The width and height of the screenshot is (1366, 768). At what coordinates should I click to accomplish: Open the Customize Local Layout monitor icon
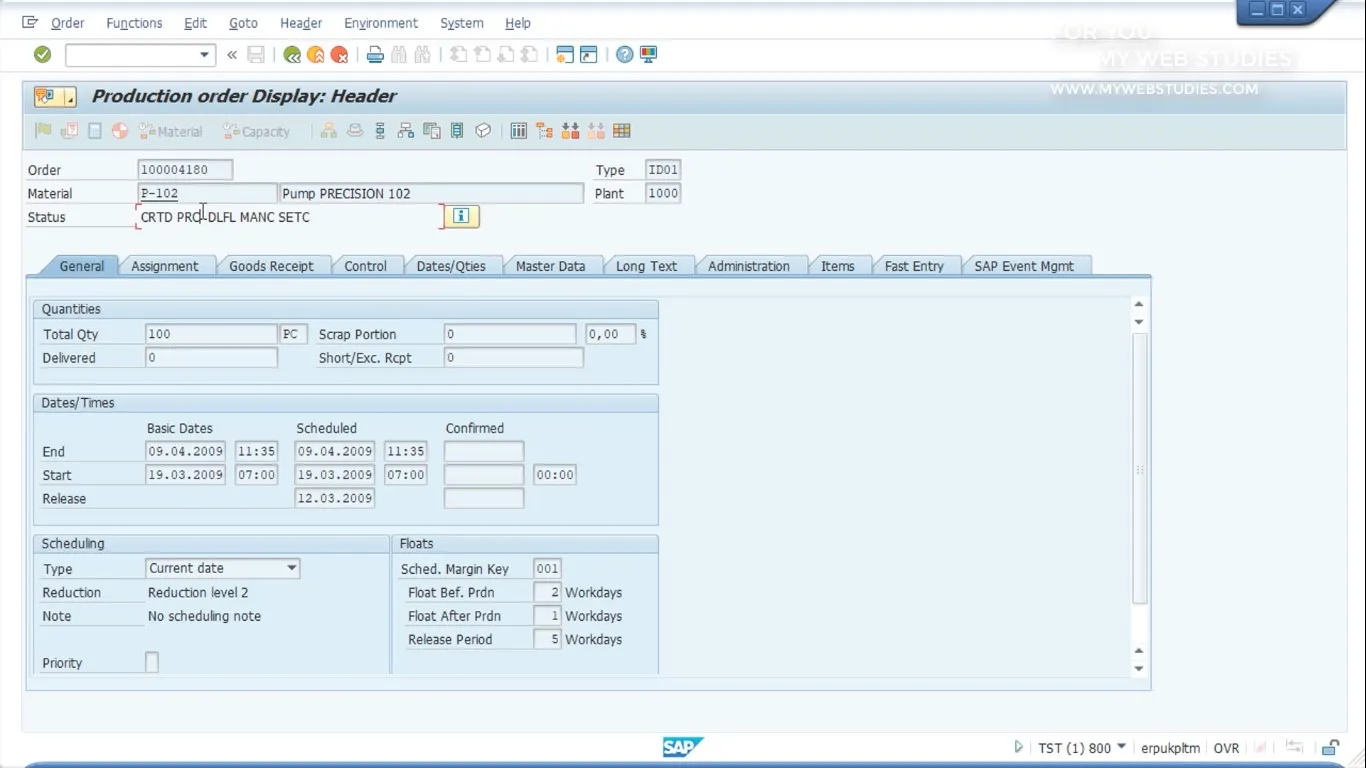pyautogui.click(x=649, y=55)
